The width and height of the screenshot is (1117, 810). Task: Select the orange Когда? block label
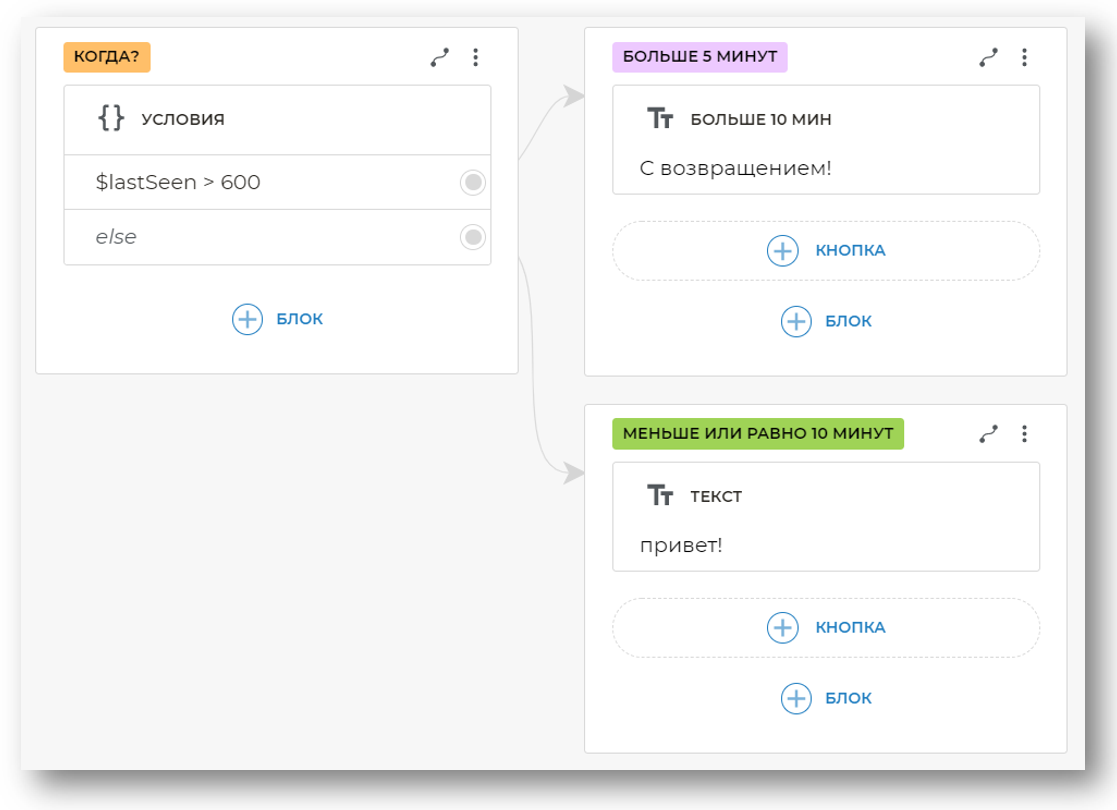point(107,57)
